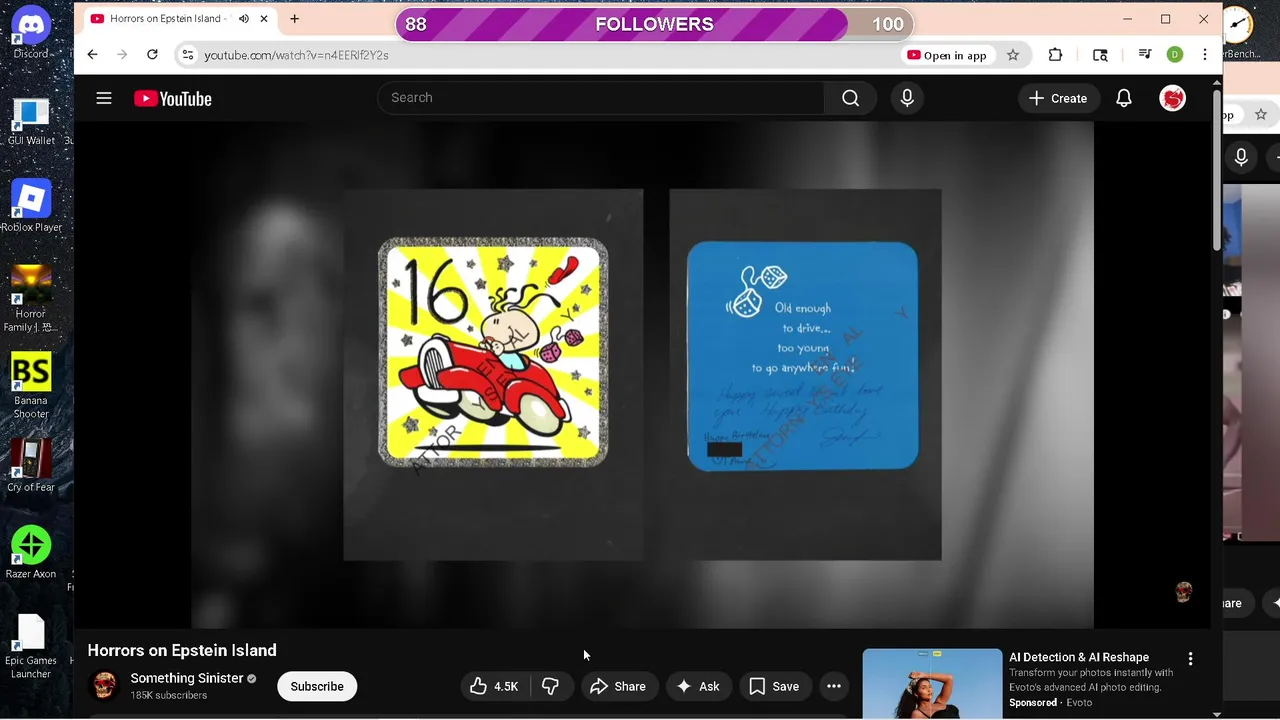Open the Chrome three-dot menu
This screenshot has height=720, width=1280.
(x=1205, y=55)
